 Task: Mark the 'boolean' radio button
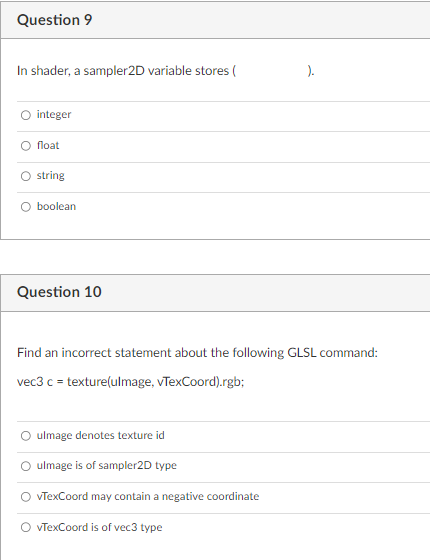tap(26, 207)
